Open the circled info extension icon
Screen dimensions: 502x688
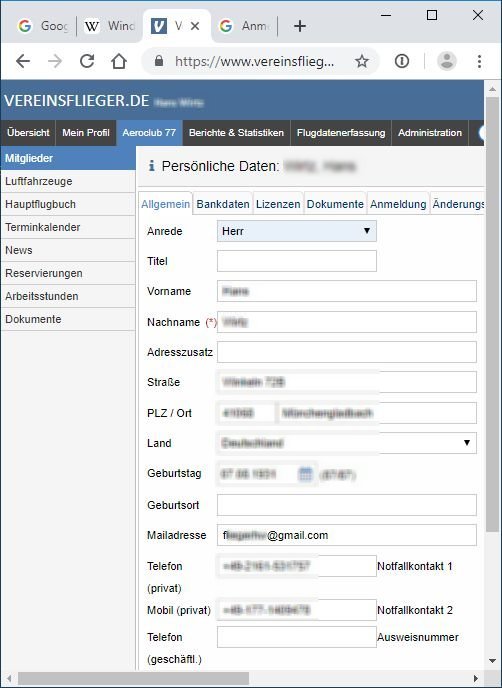[402, 61]
